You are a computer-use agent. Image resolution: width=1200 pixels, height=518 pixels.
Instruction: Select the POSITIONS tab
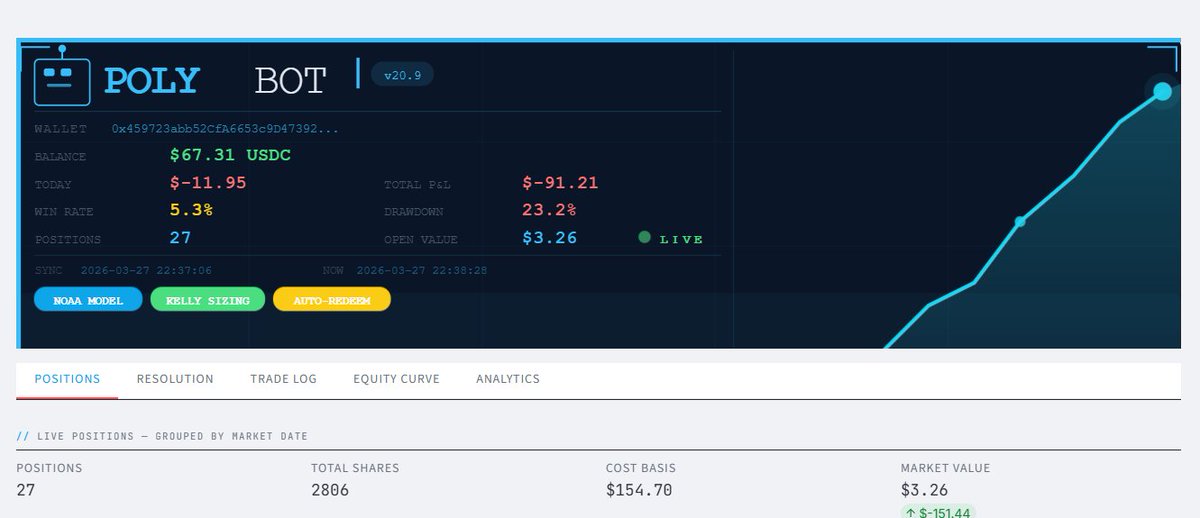click(x=67, y=379)
